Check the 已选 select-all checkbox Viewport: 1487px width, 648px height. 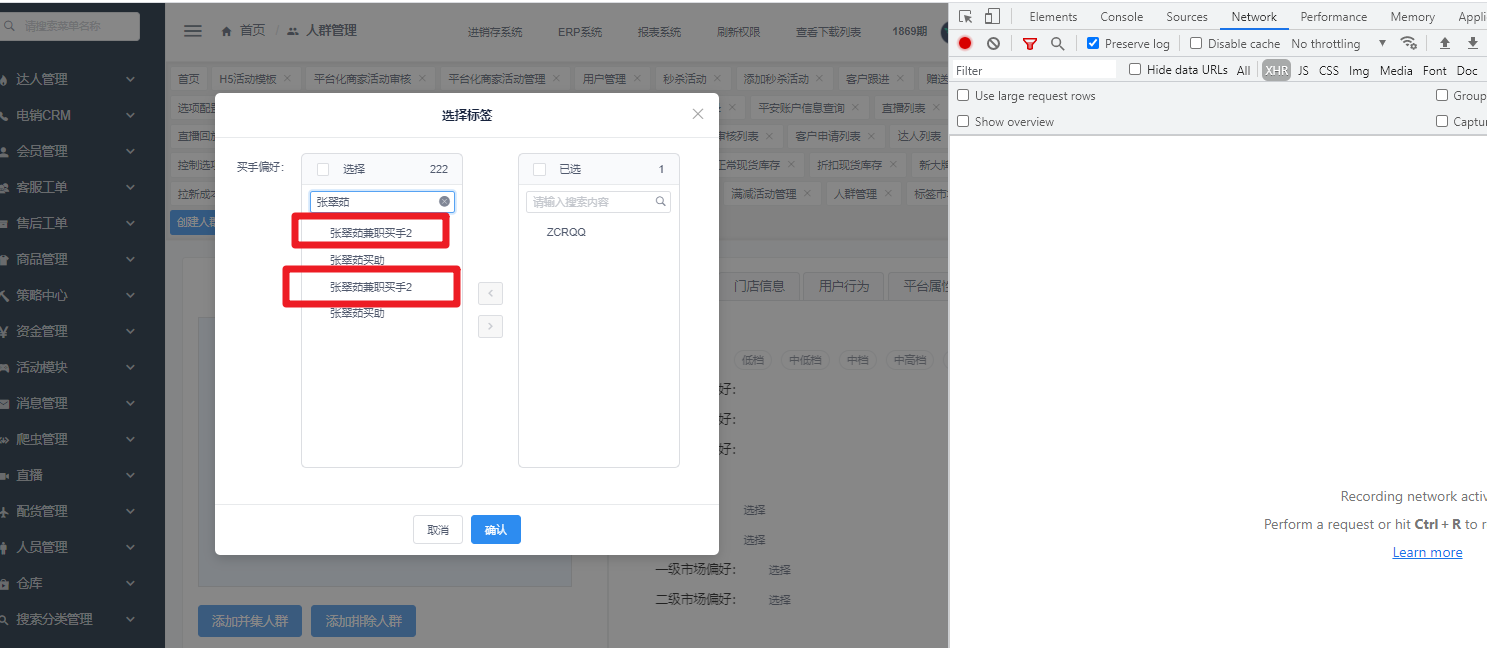click(x=540, y=169)
